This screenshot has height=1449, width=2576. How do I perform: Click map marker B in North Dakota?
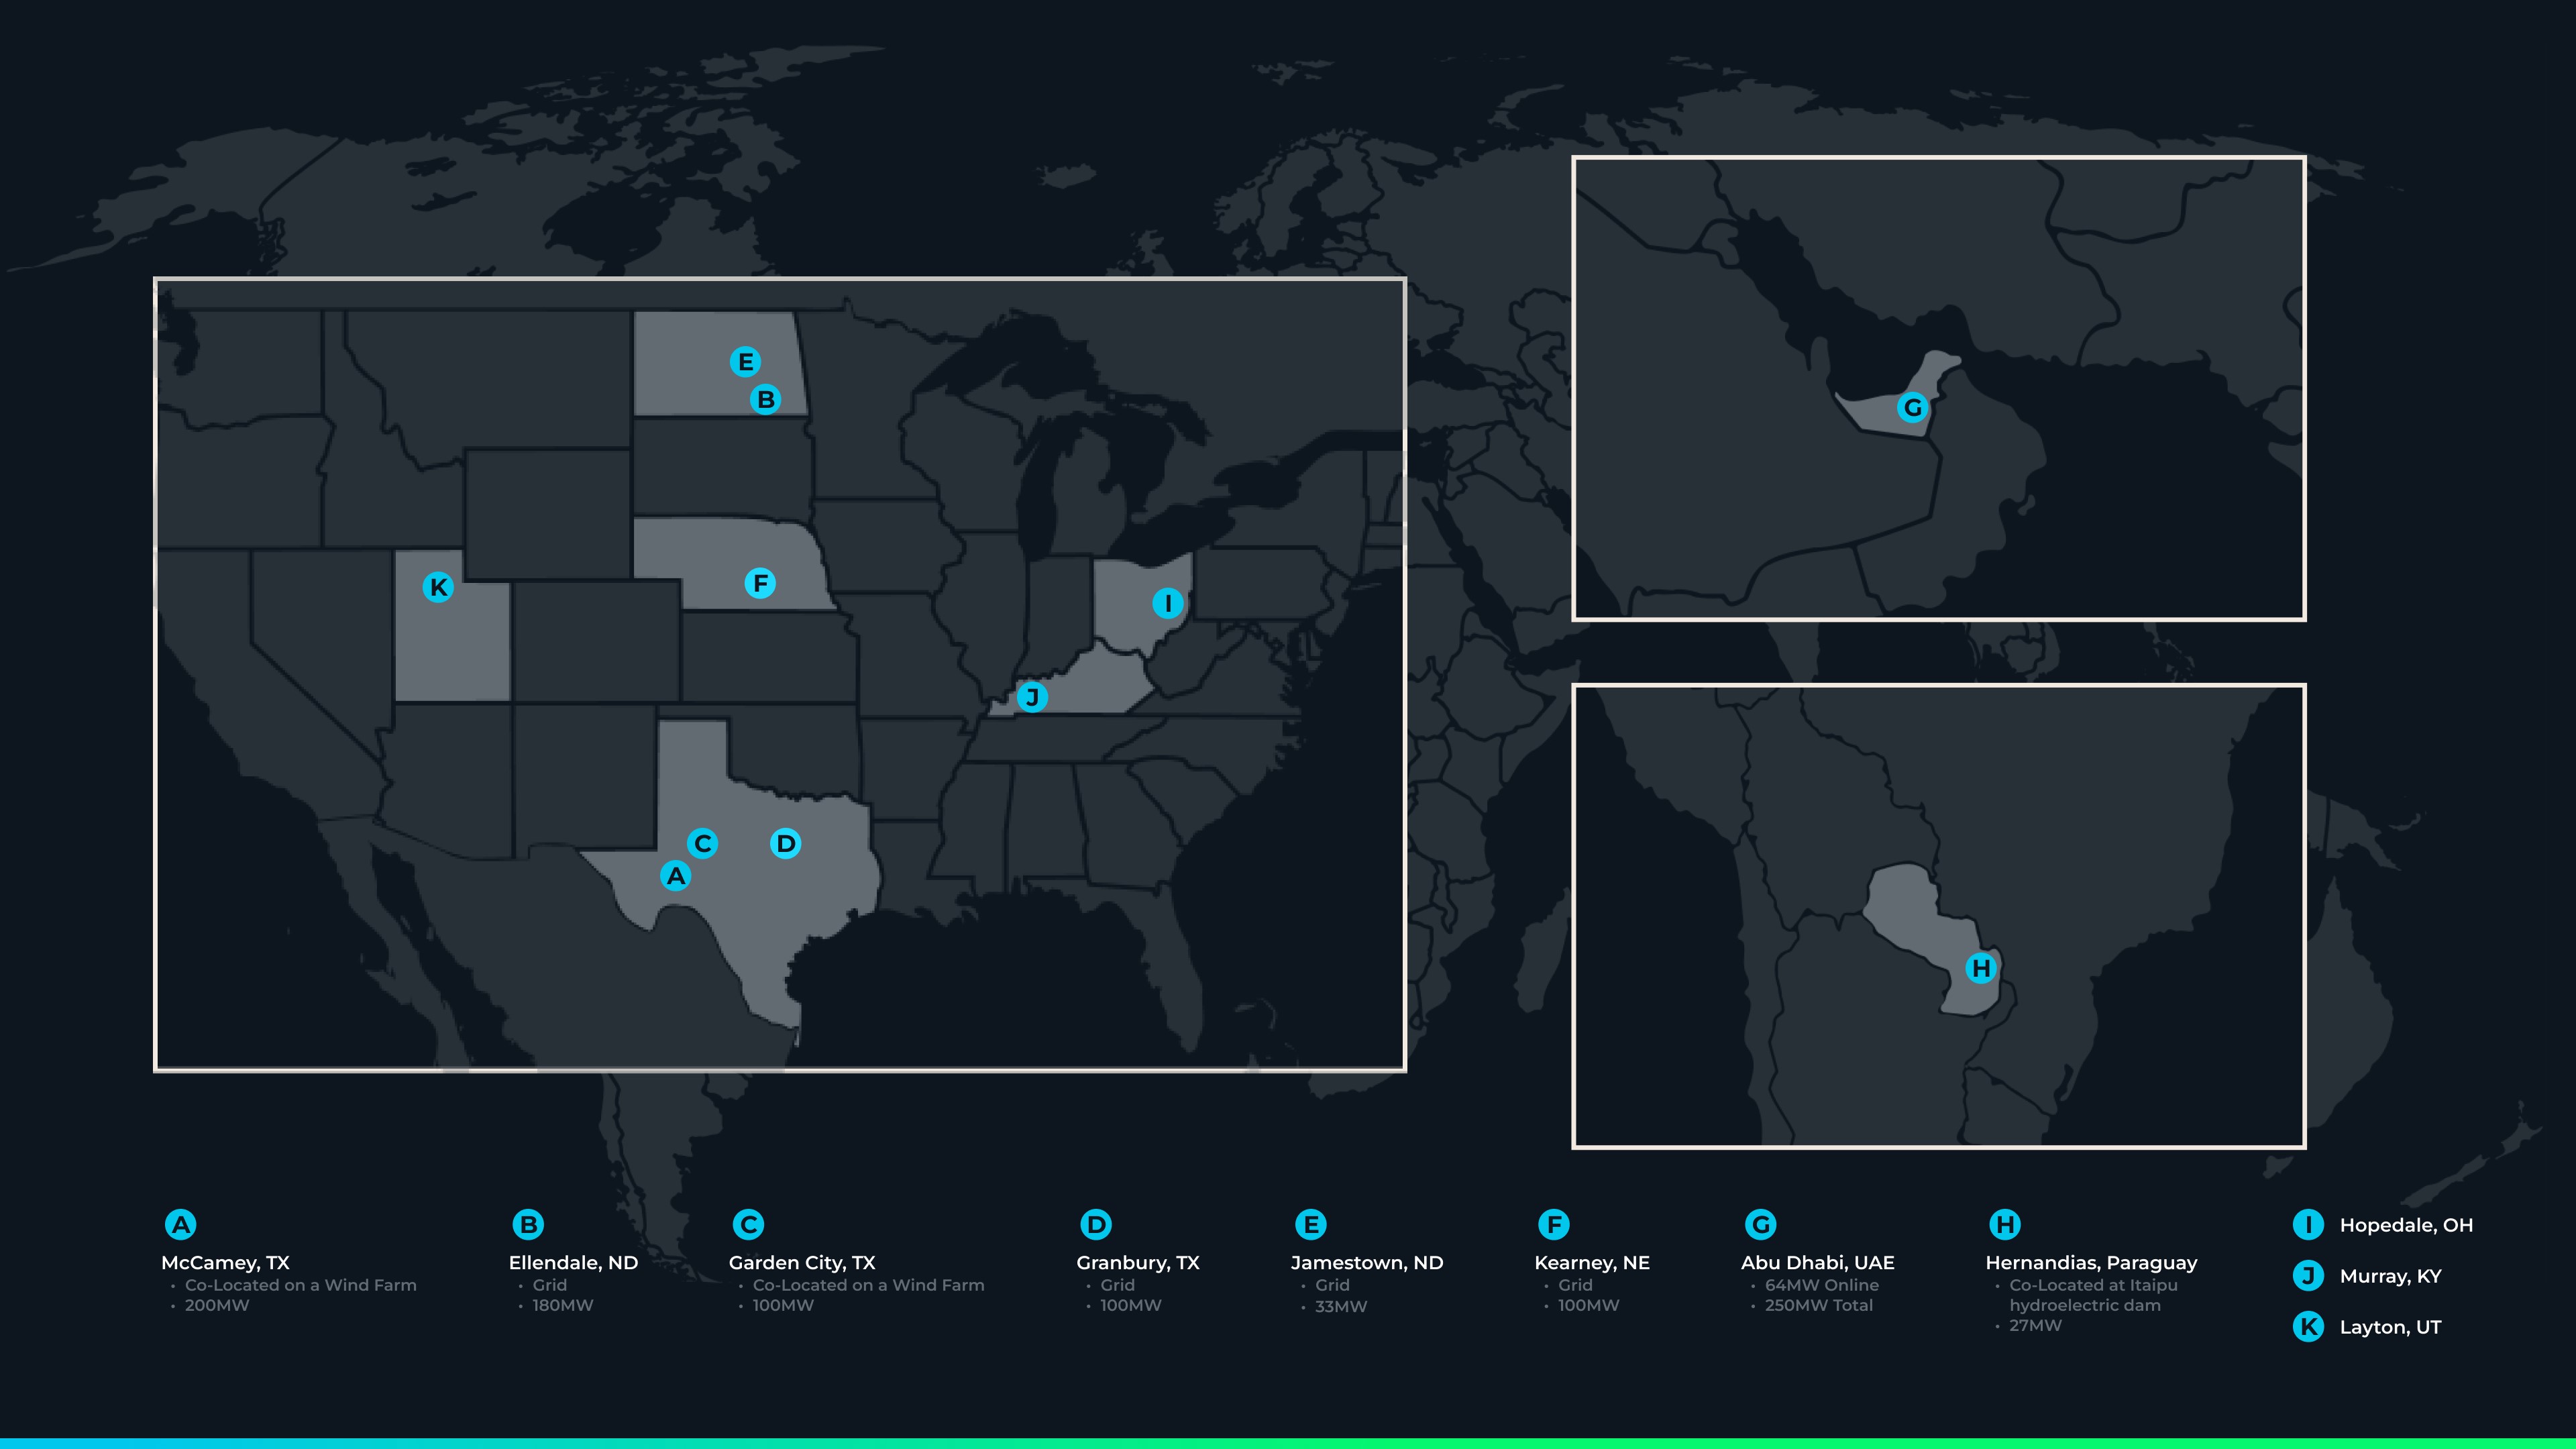tap(765, 400)
